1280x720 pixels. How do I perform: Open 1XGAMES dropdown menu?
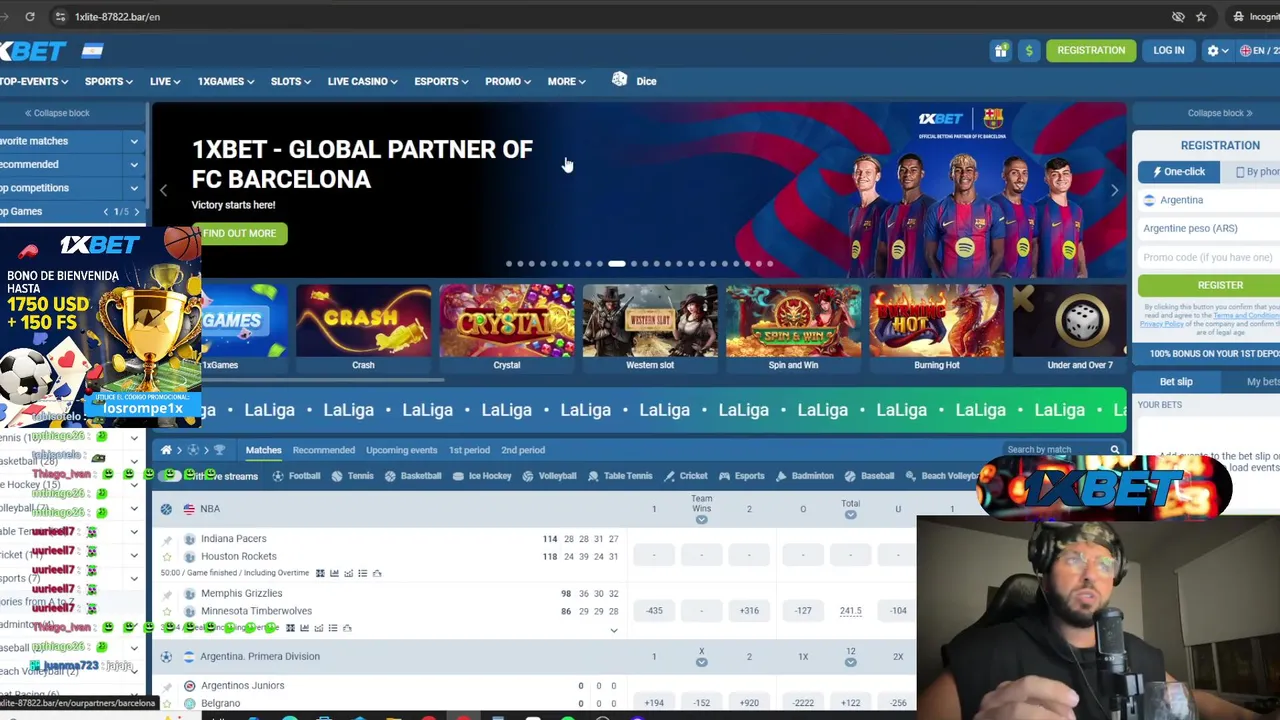225,81
